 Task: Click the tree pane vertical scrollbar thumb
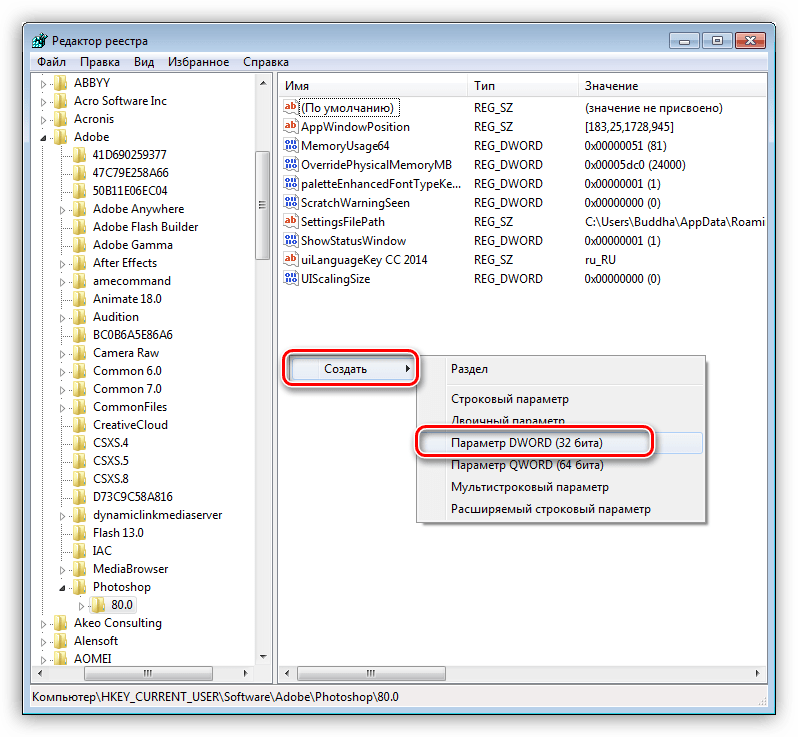point(263,205)
